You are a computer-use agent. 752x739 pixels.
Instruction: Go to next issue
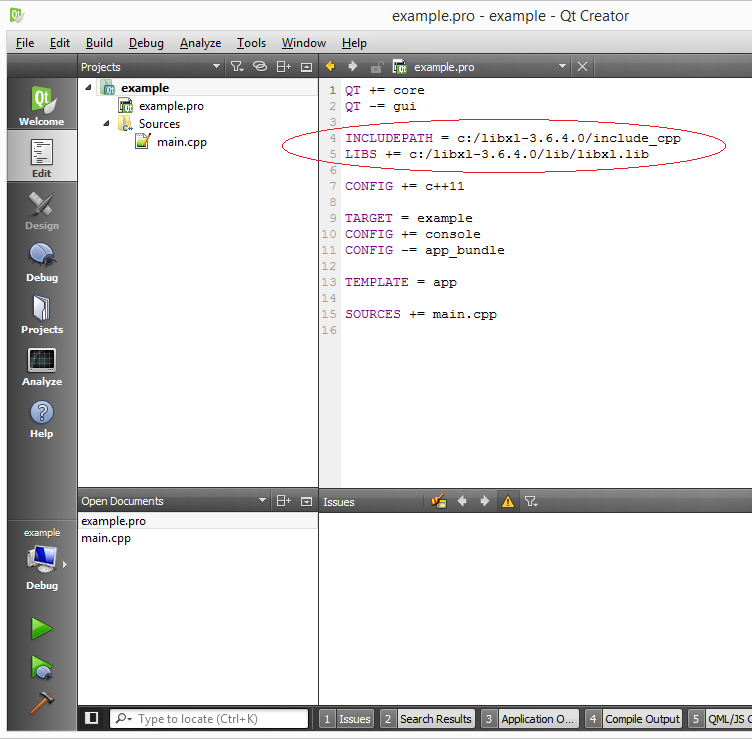click(x=485, y=501)
